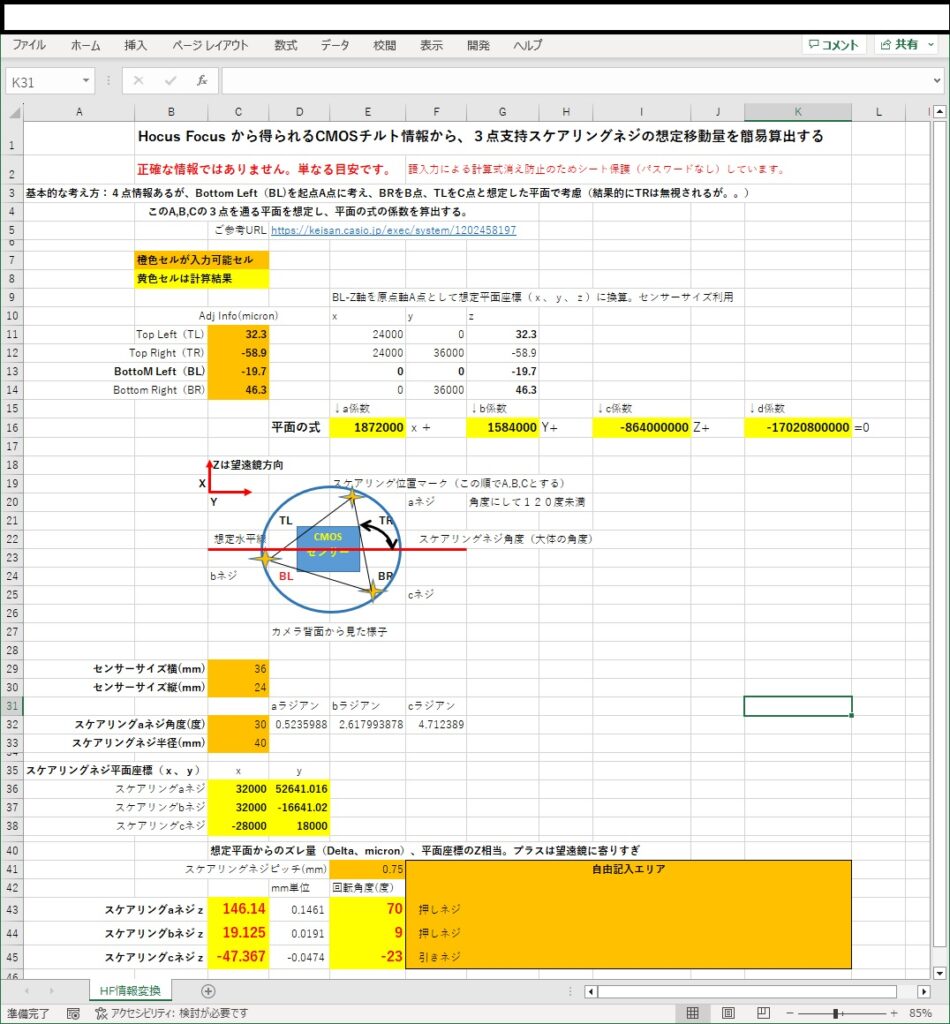The height and width of the screenshot is (1024, 950).
Task: Open the 開発 tab
Action: coord(479,45)
